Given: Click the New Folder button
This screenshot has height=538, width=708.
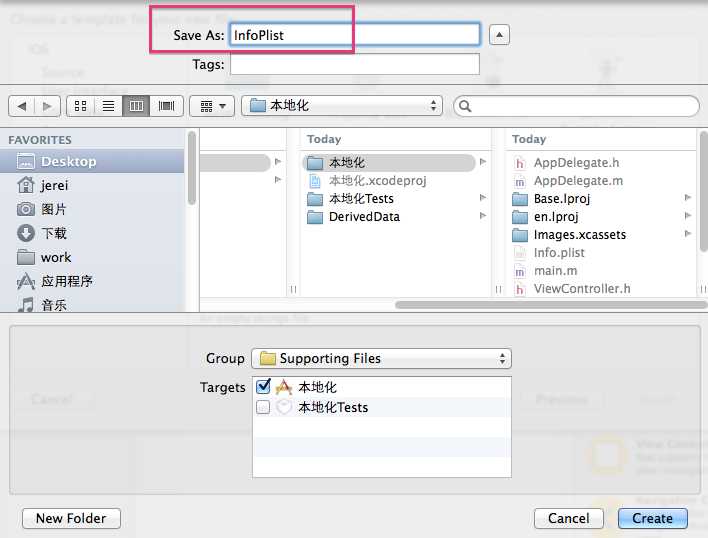Looking at the screenshot, I should tap(71, 518).
